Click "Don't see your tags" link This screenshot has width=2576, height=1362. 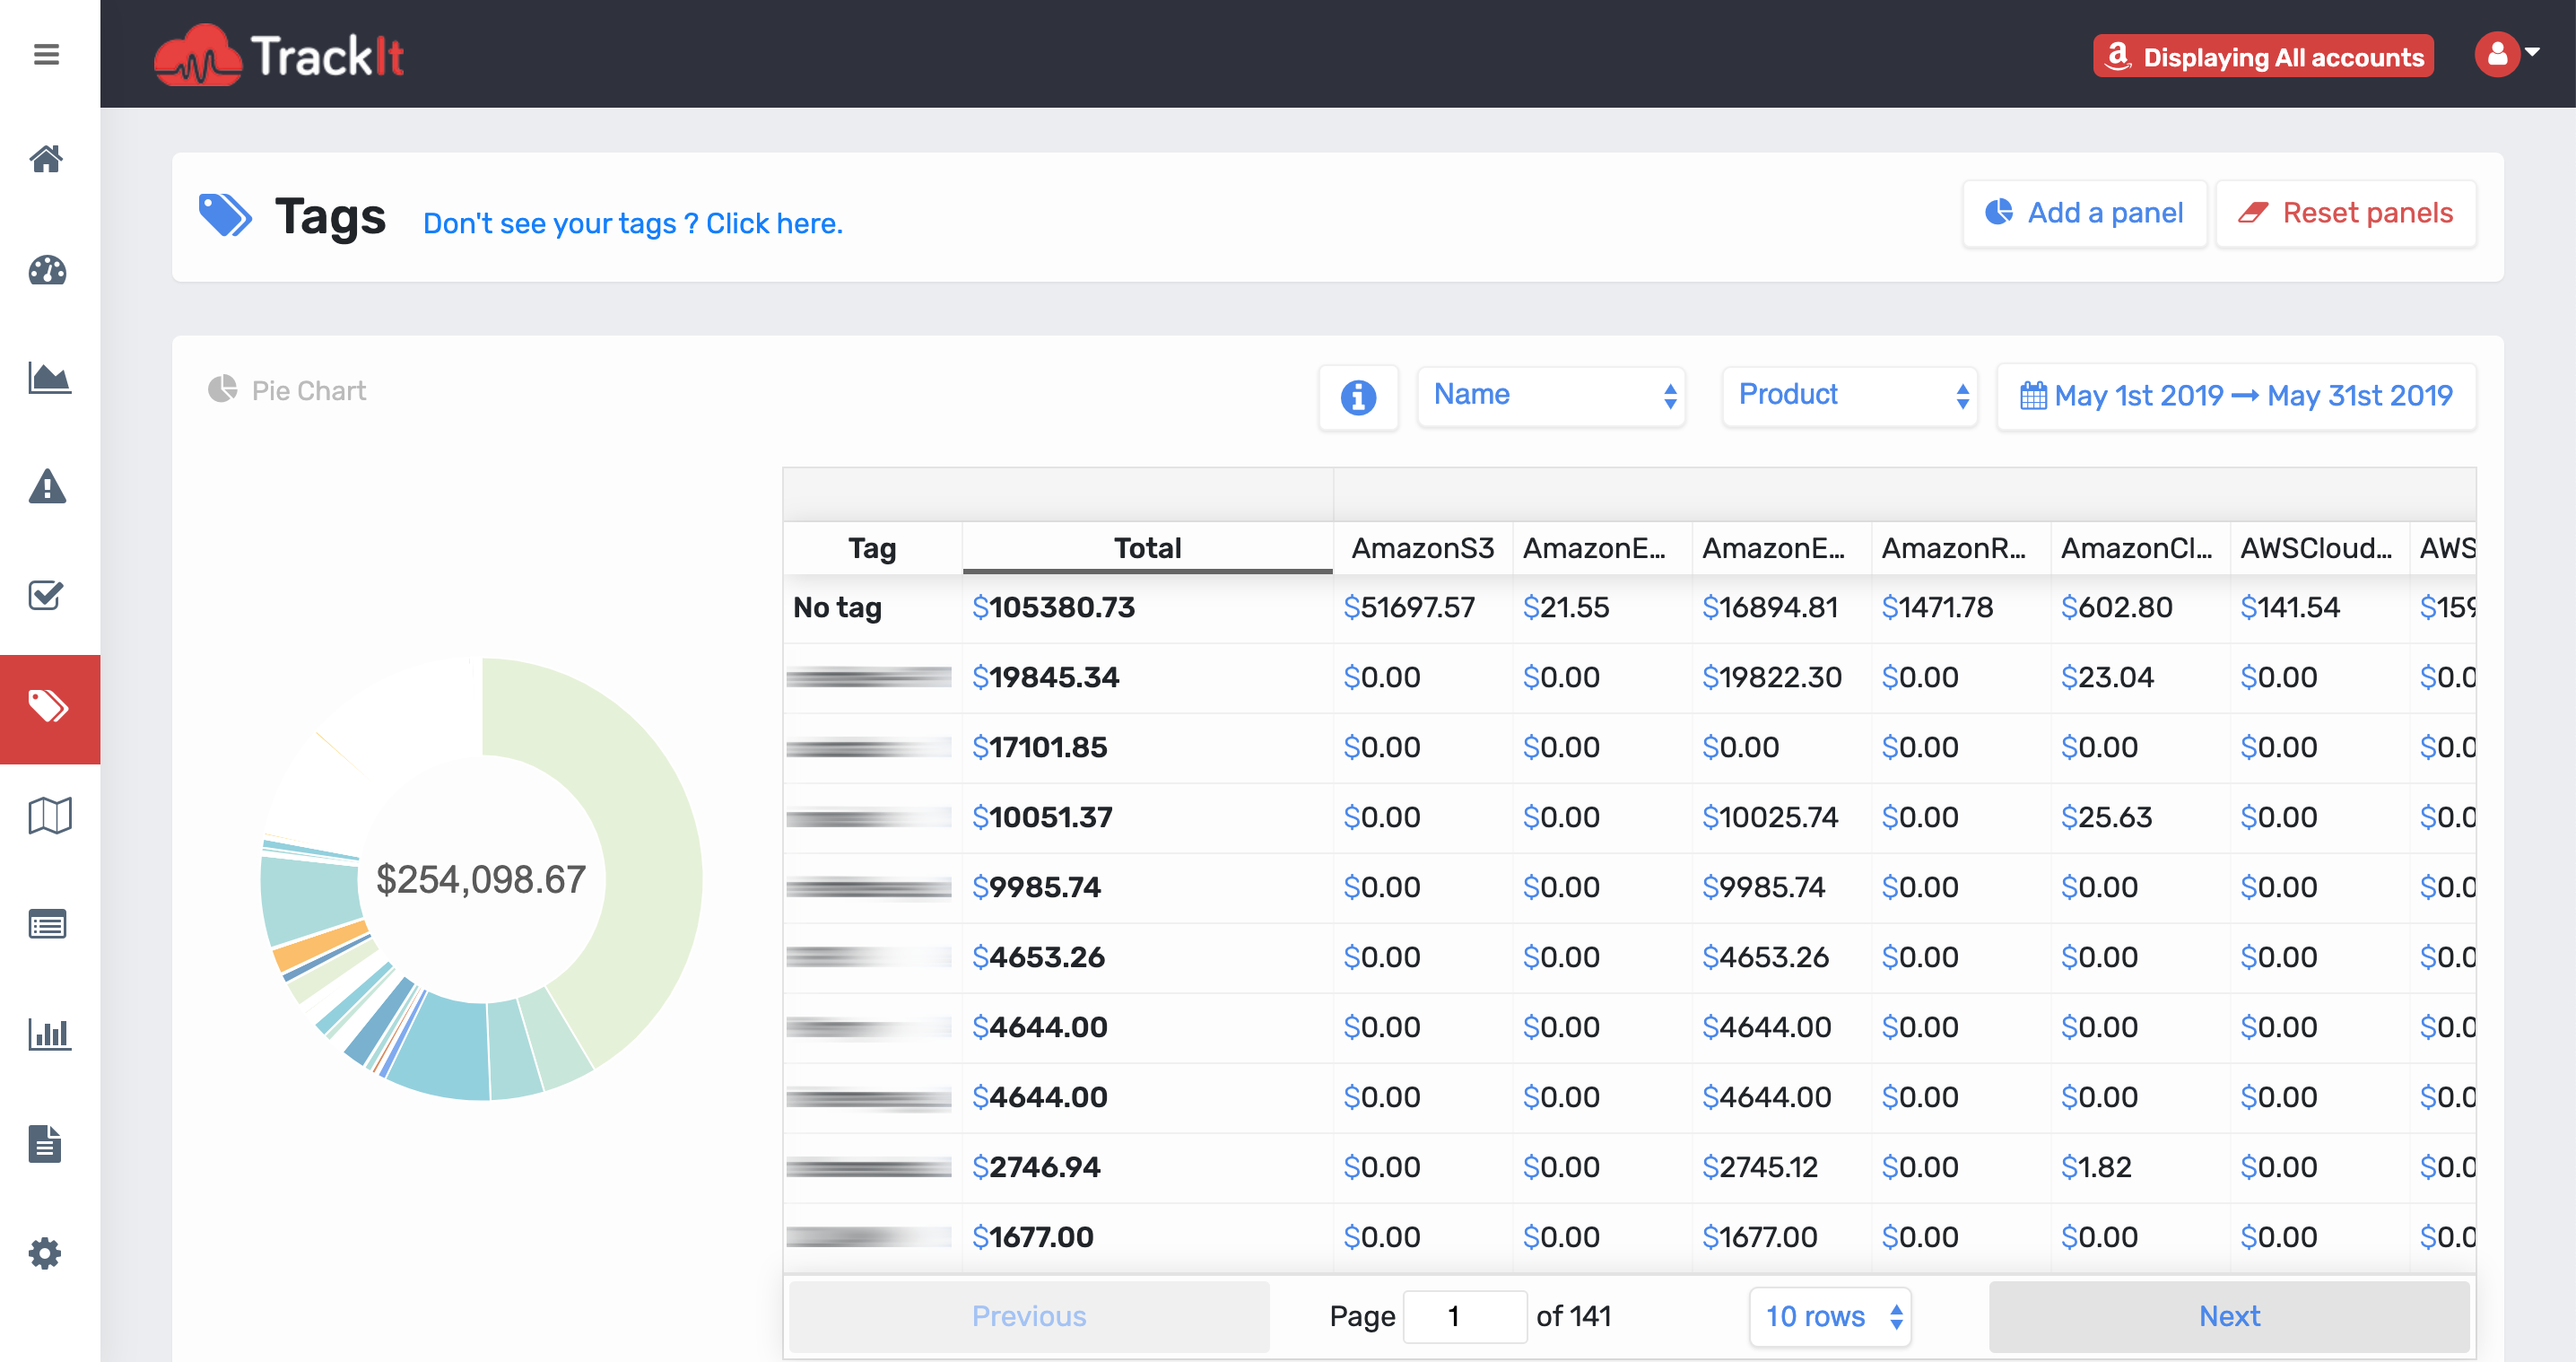click(x=632, y=223)
